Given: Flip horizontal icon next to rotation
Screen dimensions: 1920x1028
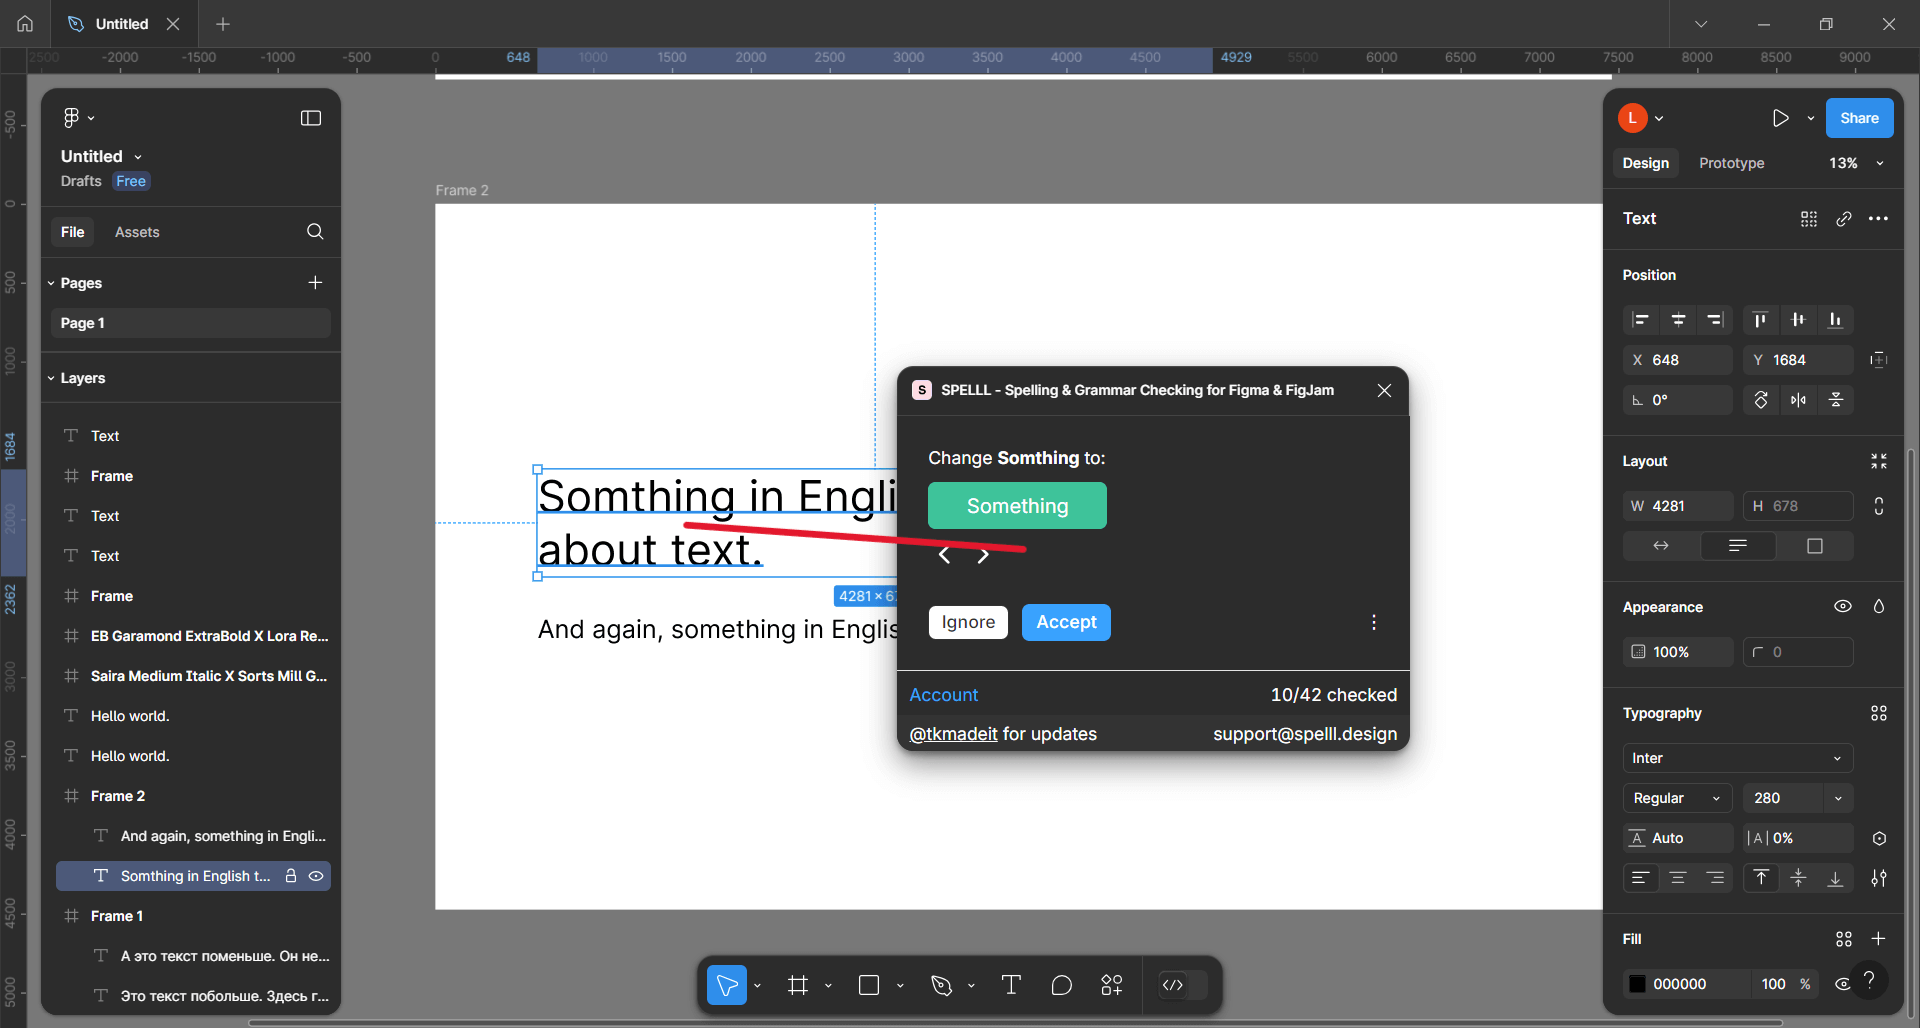Looking at the screenshot, I should (x=1798, y=400).
